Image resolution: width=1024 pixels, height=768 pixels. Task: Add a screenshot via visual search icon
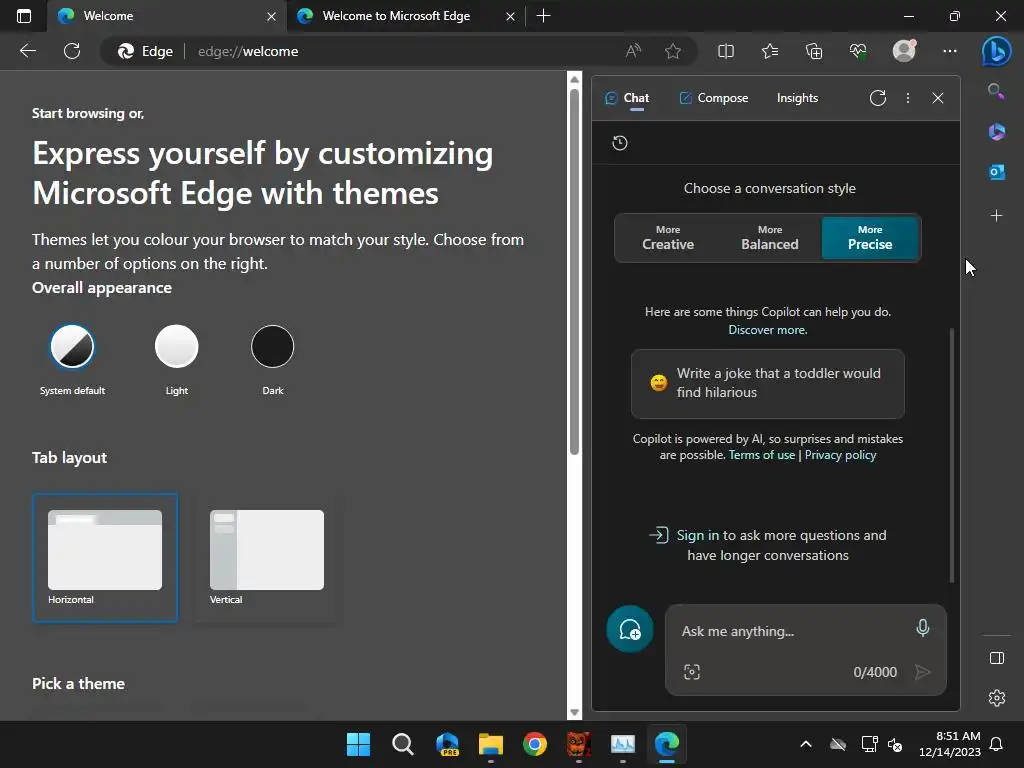pos(692,671)
